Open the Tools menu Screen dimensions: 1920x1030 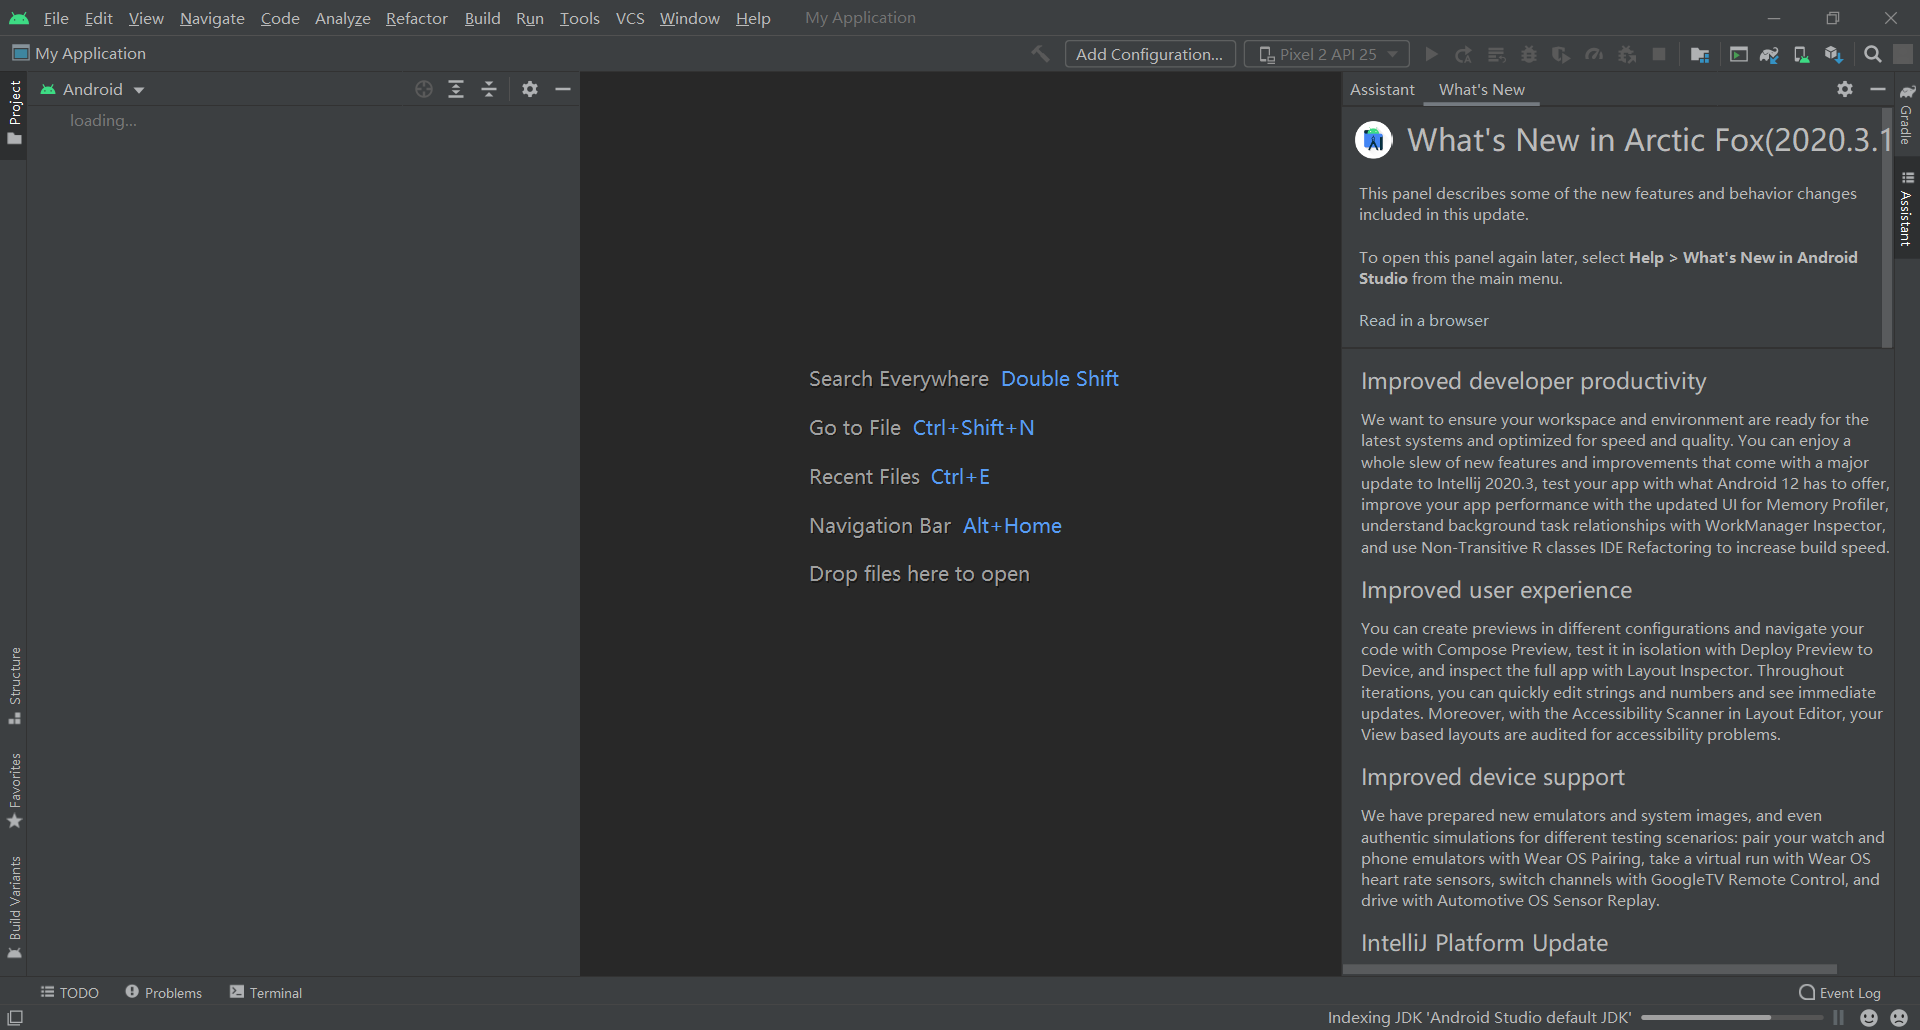point(580,18)
